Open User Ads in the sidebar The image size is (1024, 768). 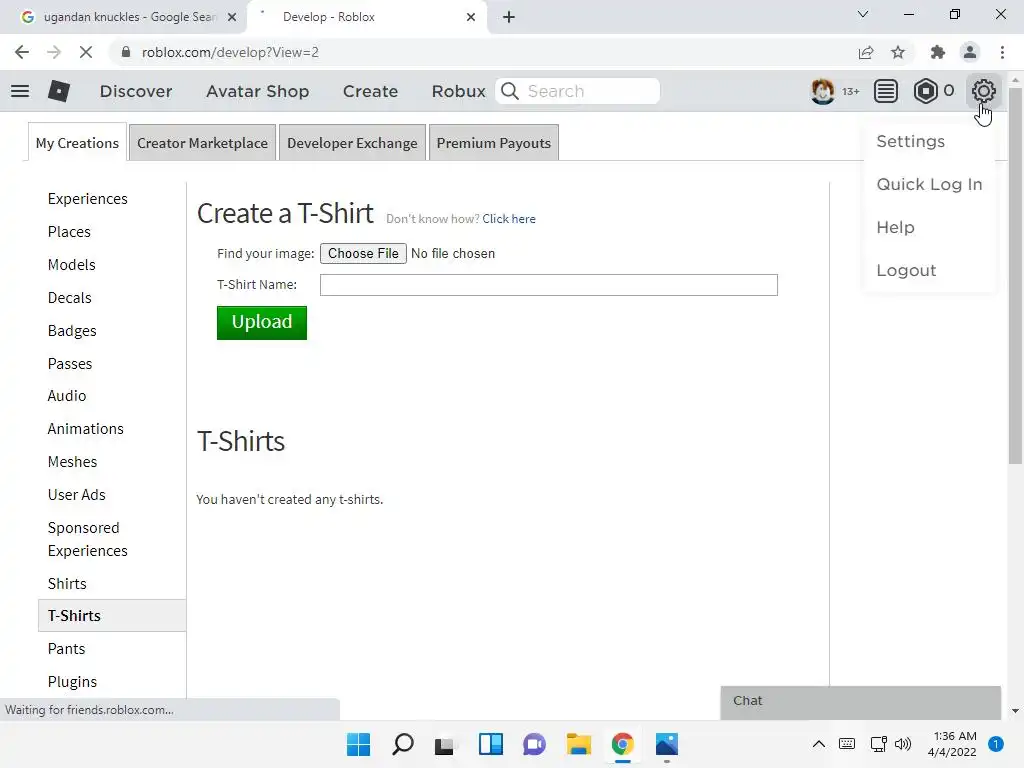tap(76, 494)
